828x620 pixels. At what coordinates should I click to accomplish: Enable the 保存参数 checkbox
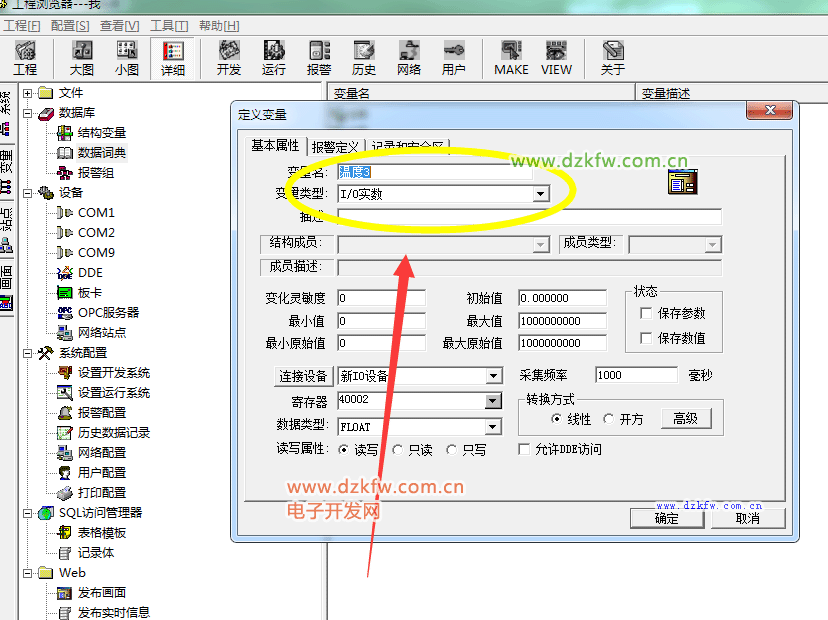(x=646, y=314)
